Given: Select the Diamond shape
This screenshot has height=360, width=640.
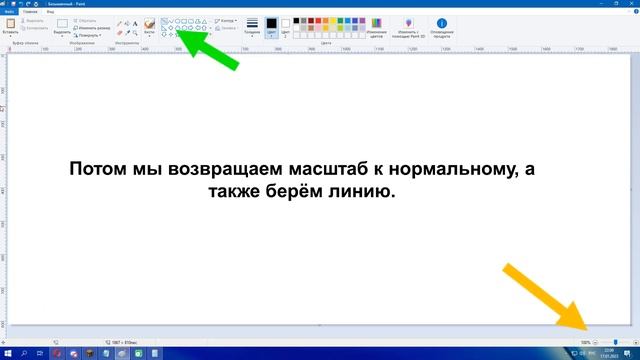Looking at the screenshot, I should pyautogui.click(x=171, y=28).
